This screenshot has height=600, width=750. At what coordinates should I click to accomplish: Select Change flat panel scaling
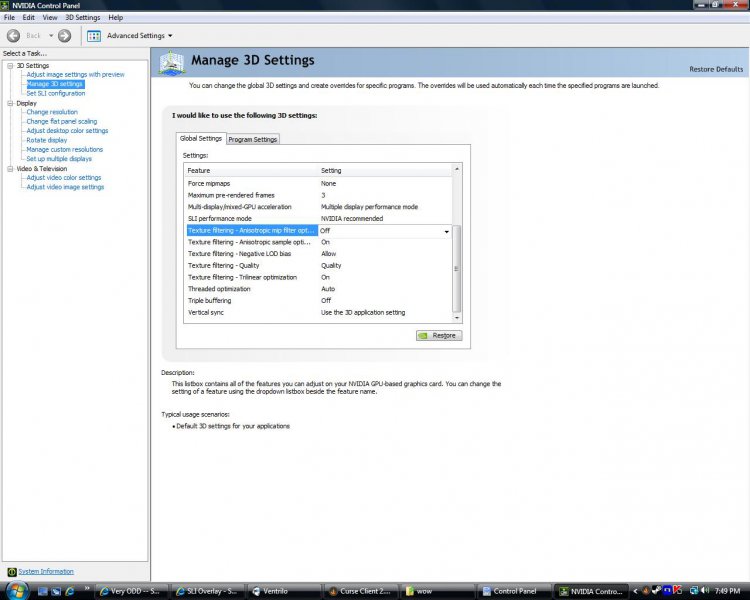coord(62,122)
